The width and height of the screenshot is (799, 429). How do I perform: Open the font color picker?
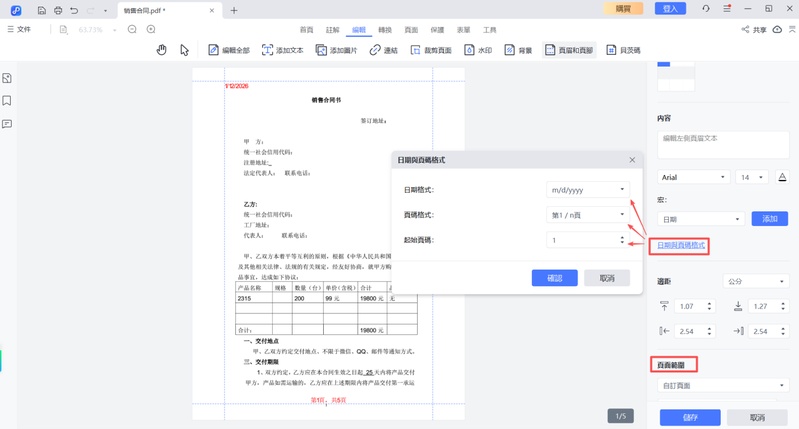(782, 177)
